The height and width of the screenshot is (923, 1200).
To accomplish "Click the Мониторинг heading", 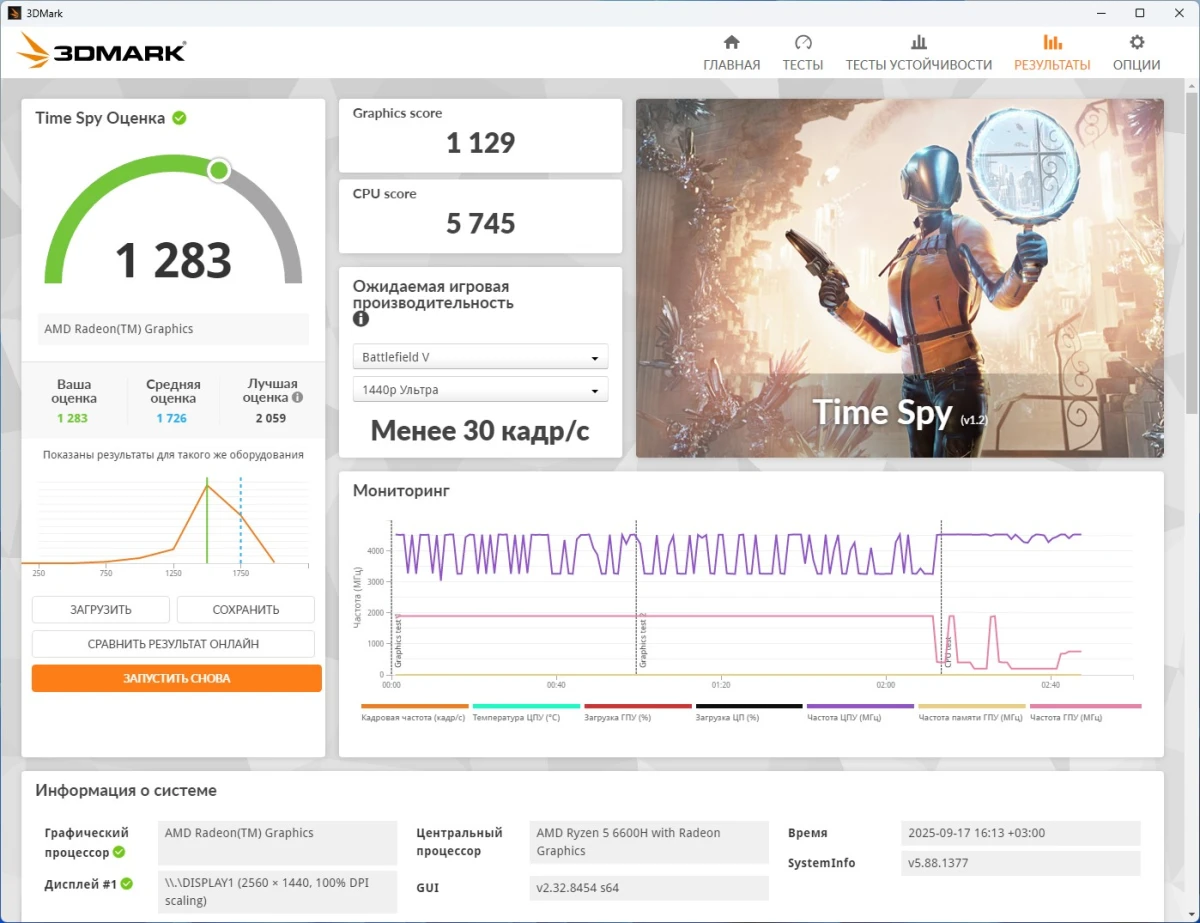I will click(401, 491).
